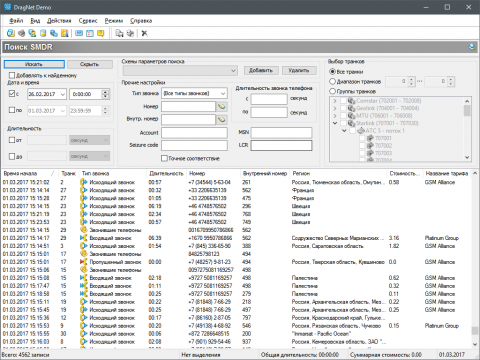Open the Вид menu
480x360 pixels.
pyautogui.click(x=35, y=21)
